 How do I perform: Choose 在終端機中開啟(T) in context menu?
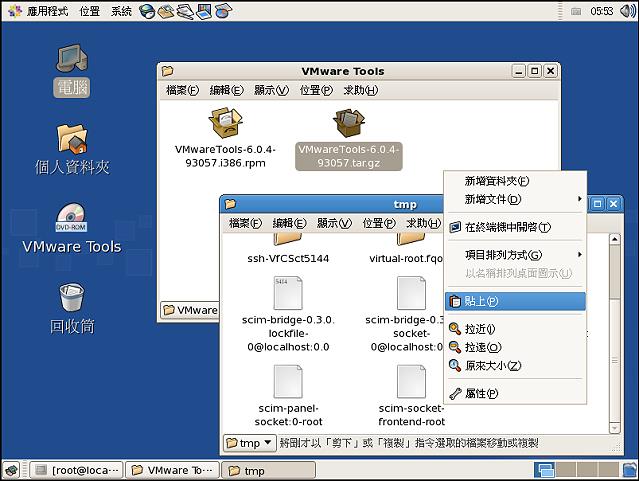pos(515,227)
